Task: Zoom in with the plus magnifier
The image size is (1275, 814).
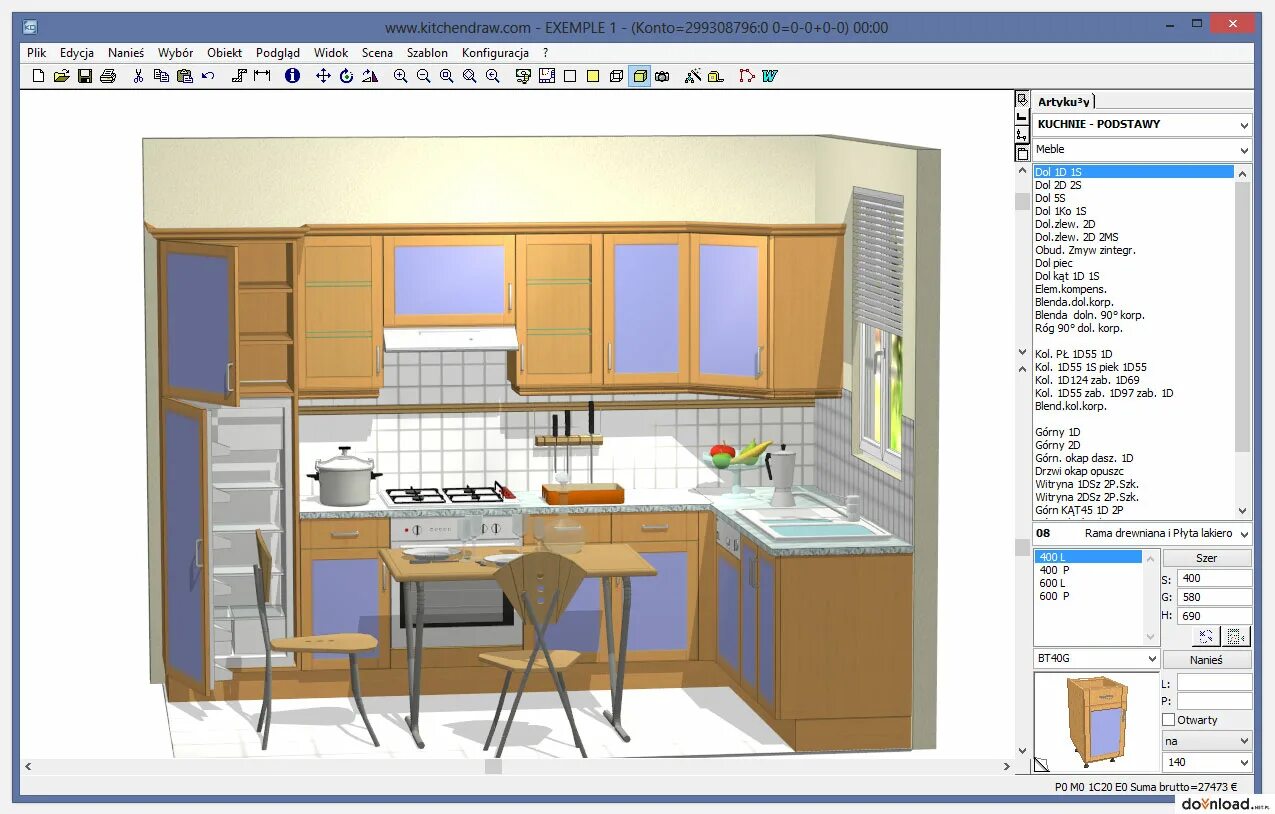Action: tap(400, 76)
